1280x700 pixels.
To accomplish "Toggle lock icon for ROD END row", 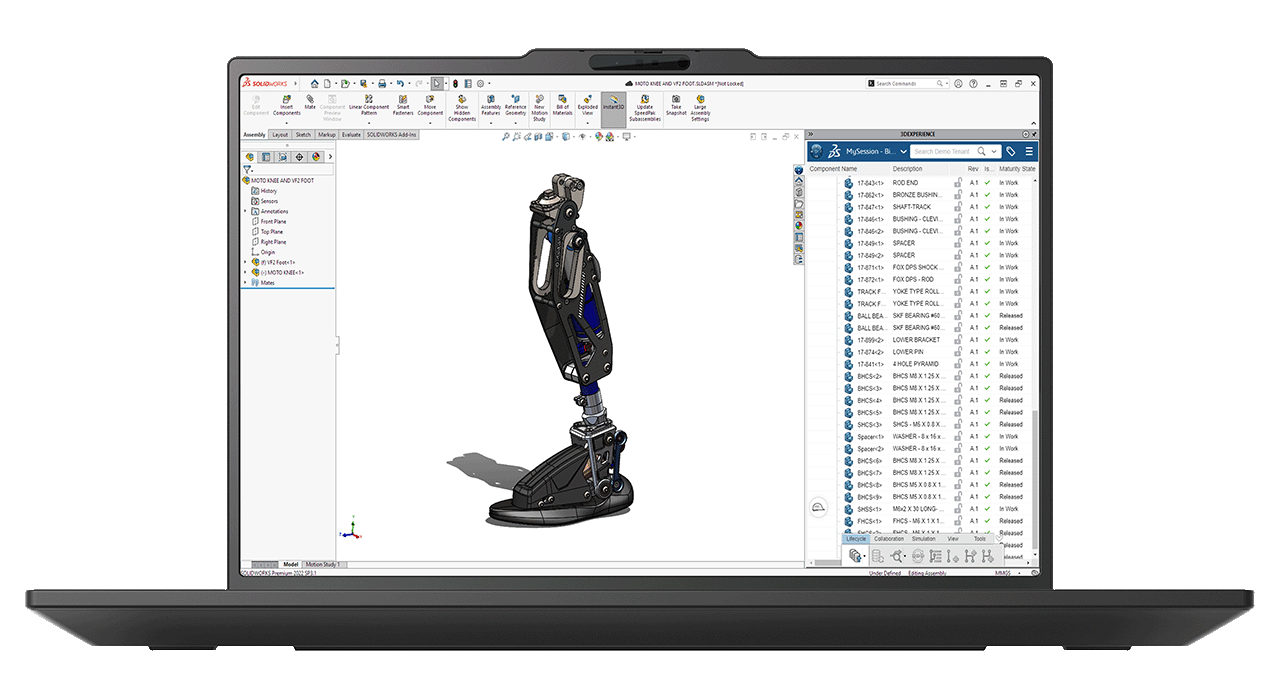I will point(958,183).
